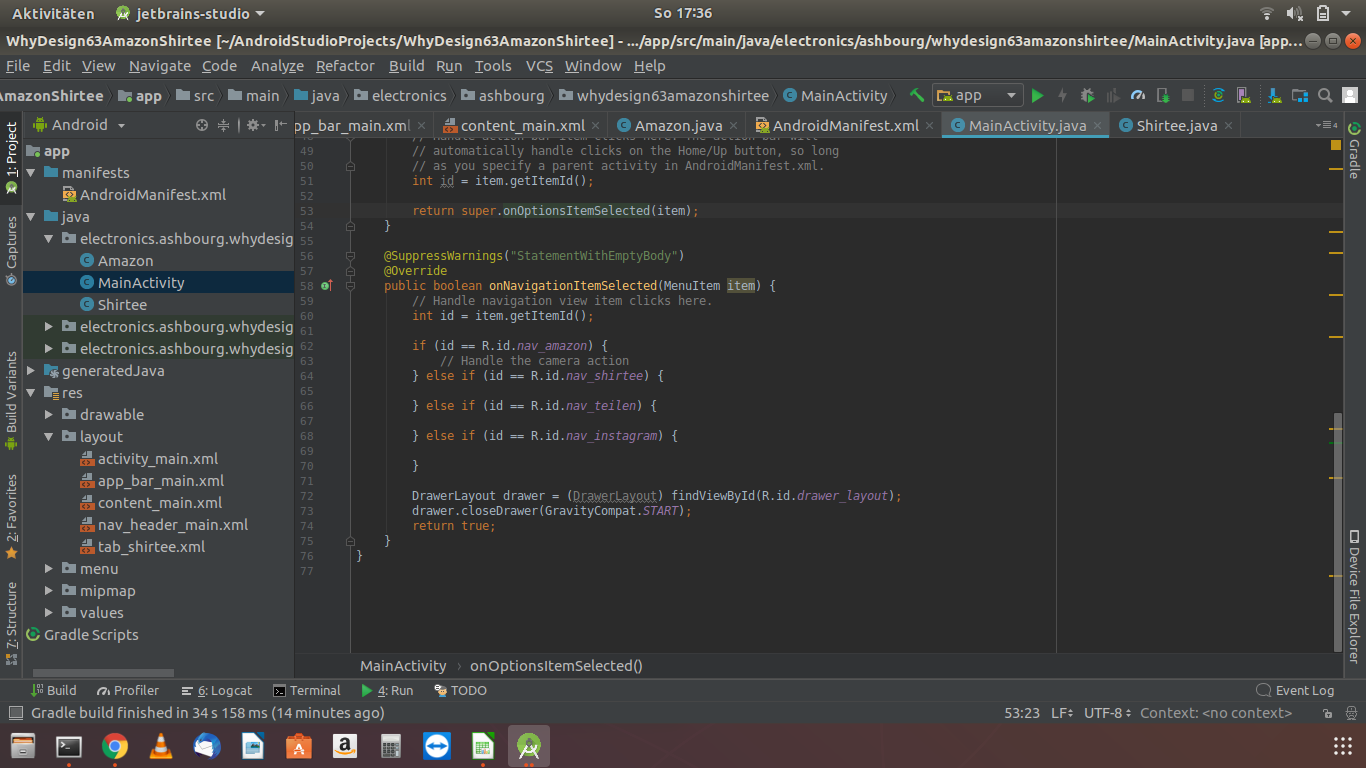Click the Search Everywhere magnifier icon
1366x768 pixels.
point(1325,96)
